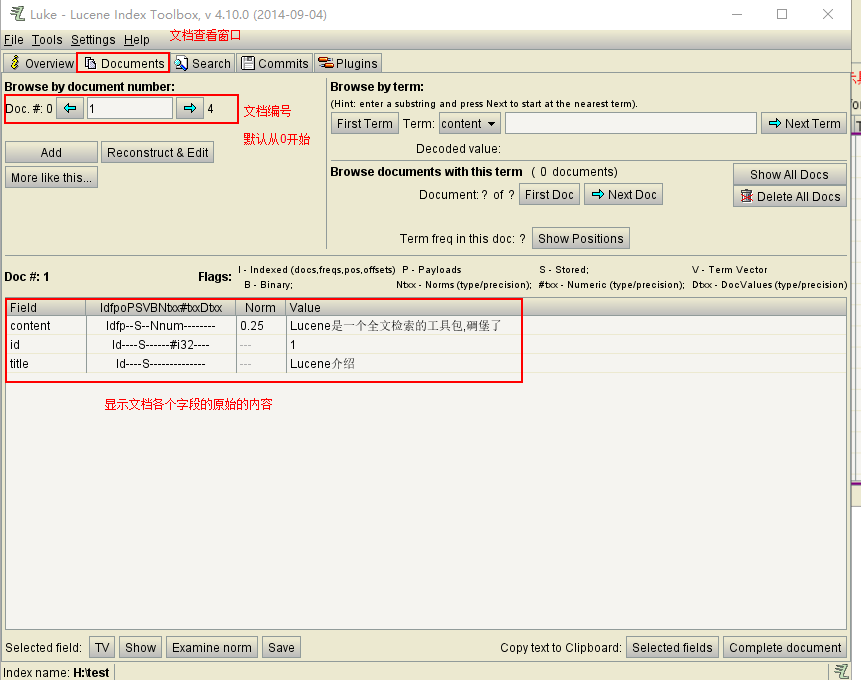Click the document number input field
Screen dimensions: 861x680
pos(129,109)
